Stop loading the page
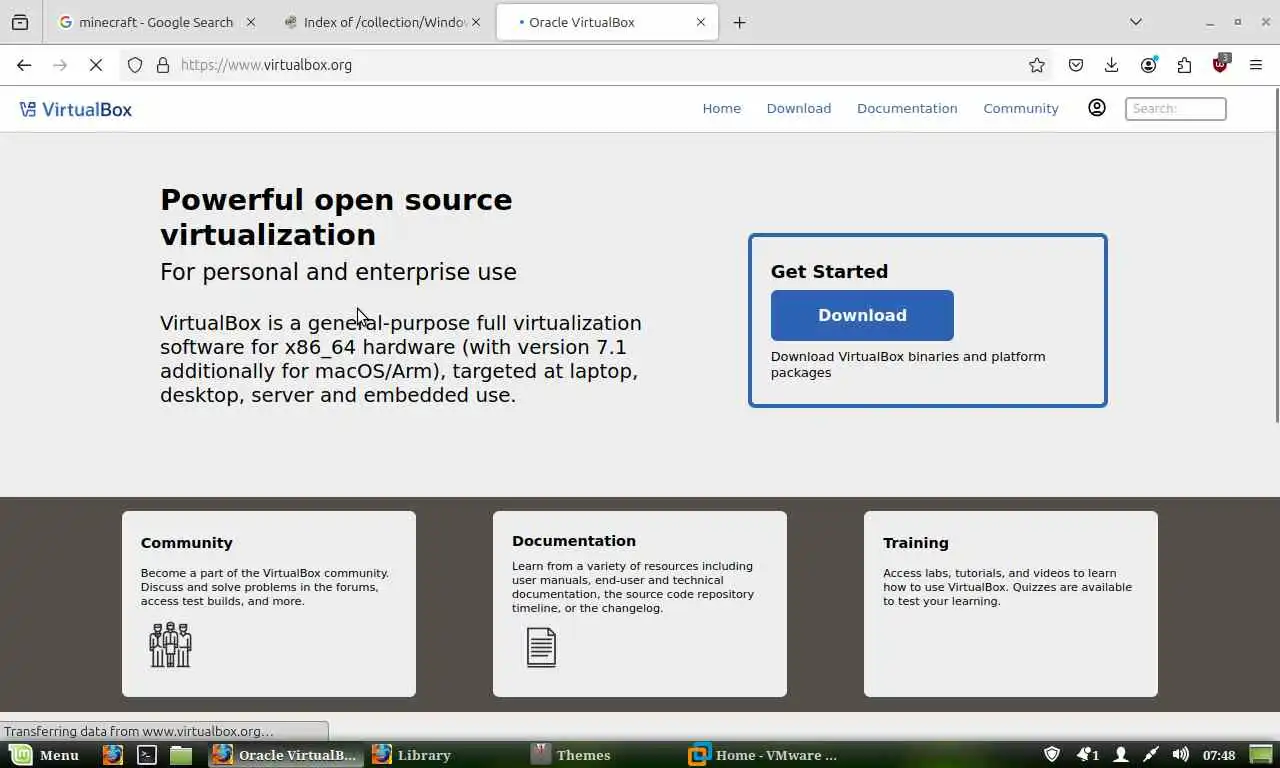 pyautogui.click(x=96, y=65)
